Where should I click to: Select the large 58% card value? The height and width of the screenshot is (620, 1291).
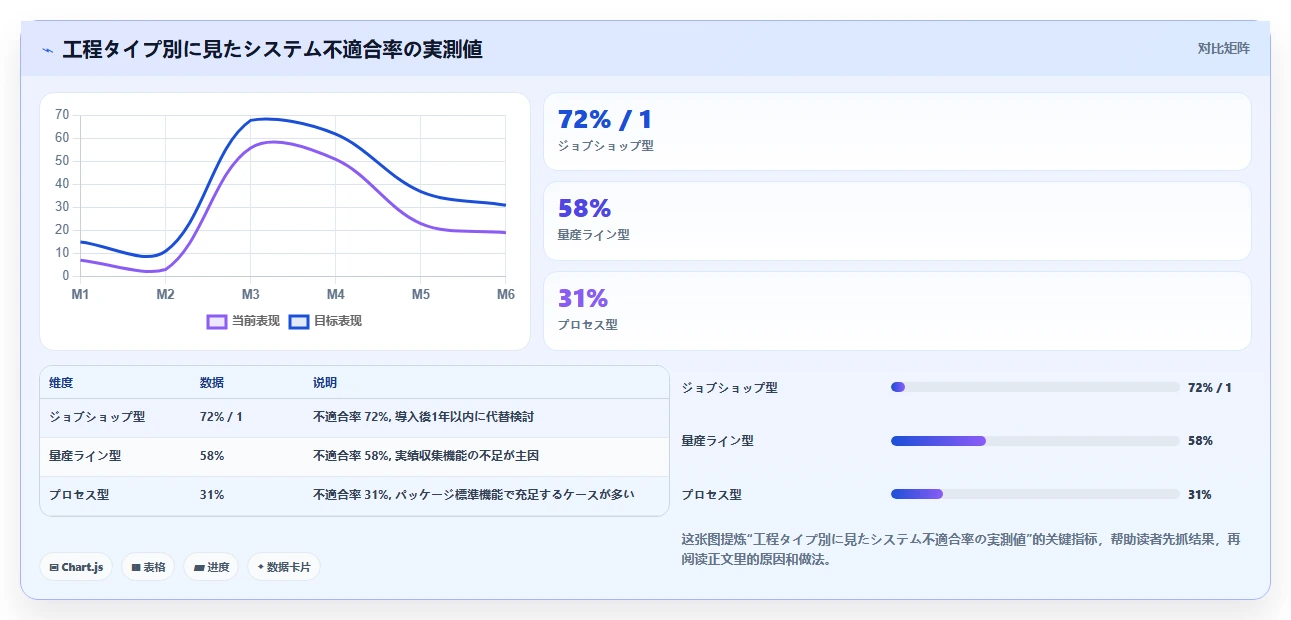pos(584,209)
